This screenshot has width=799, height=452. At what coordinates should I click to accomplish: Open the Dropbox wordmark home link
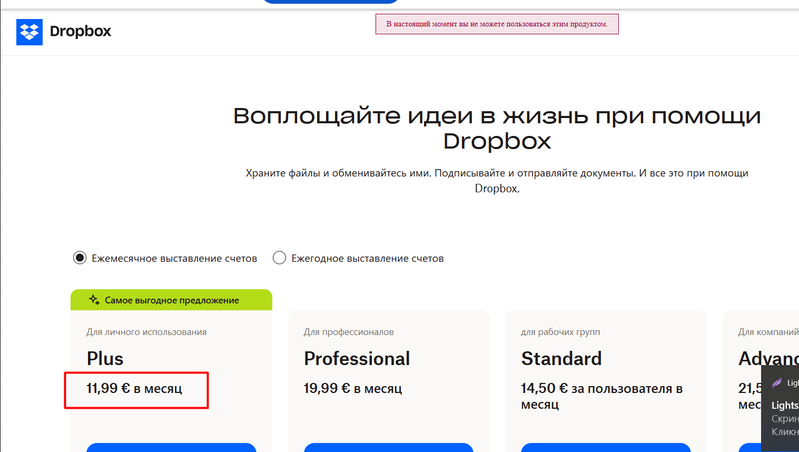click(81, 32)
